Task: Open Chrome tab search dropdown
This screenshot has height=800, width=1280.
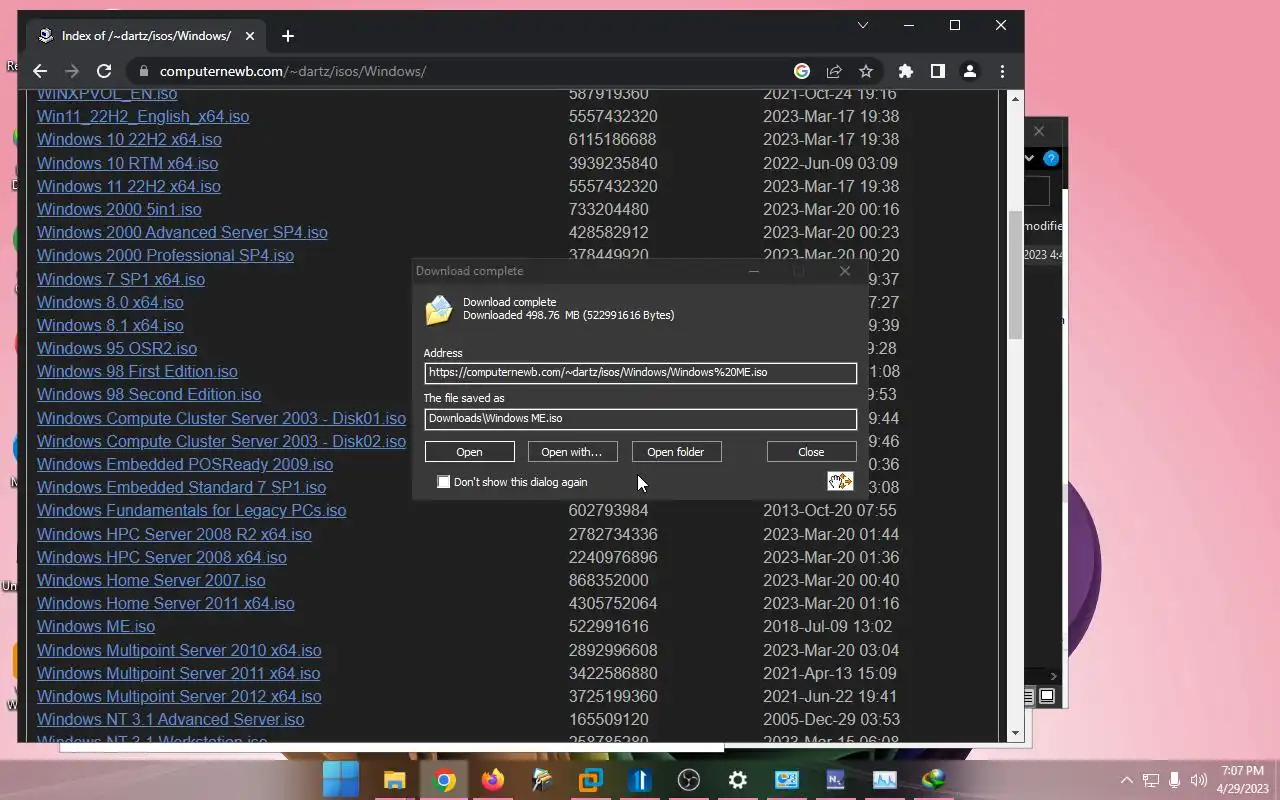Action: [863, 25]
